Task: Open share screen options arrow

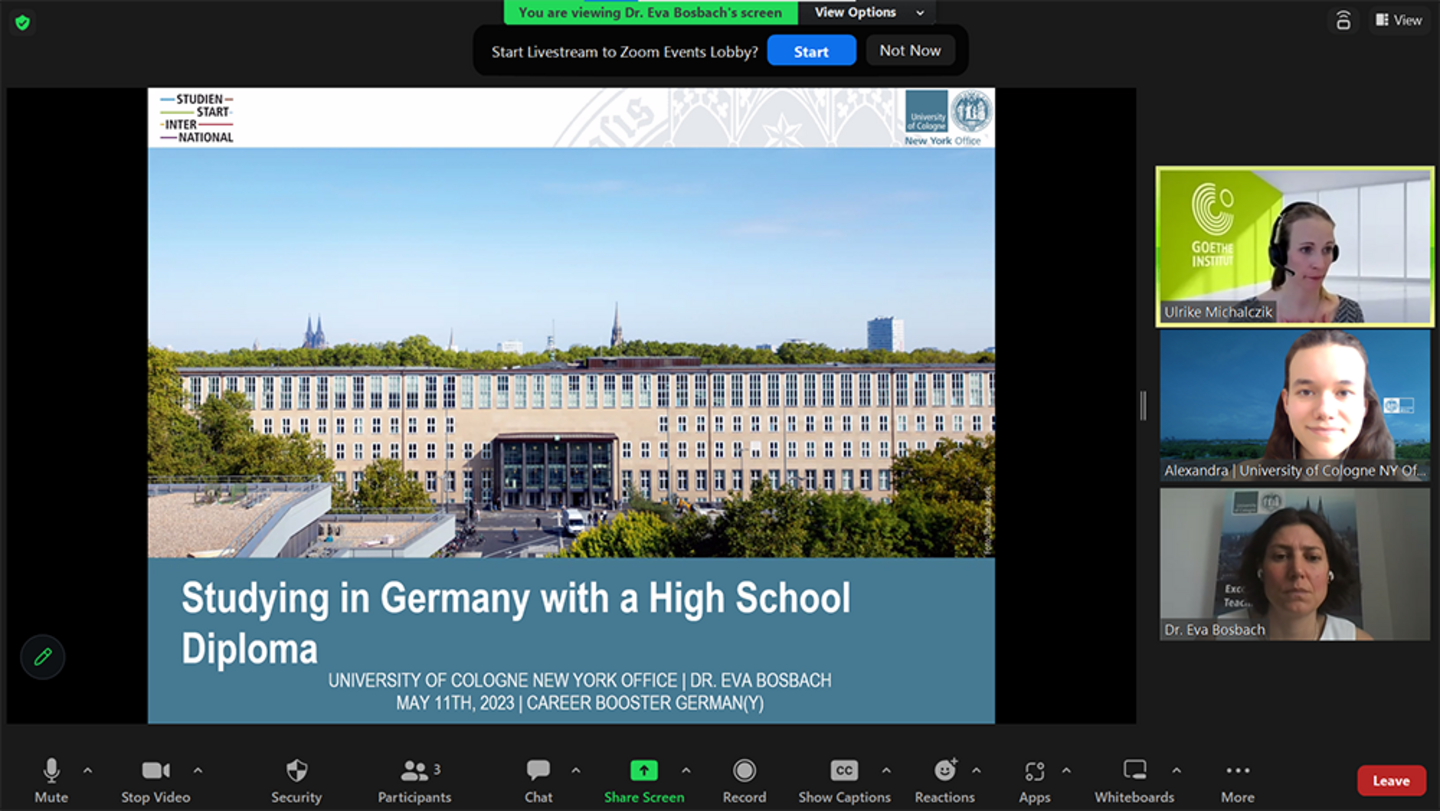Action: click(686, 771)
